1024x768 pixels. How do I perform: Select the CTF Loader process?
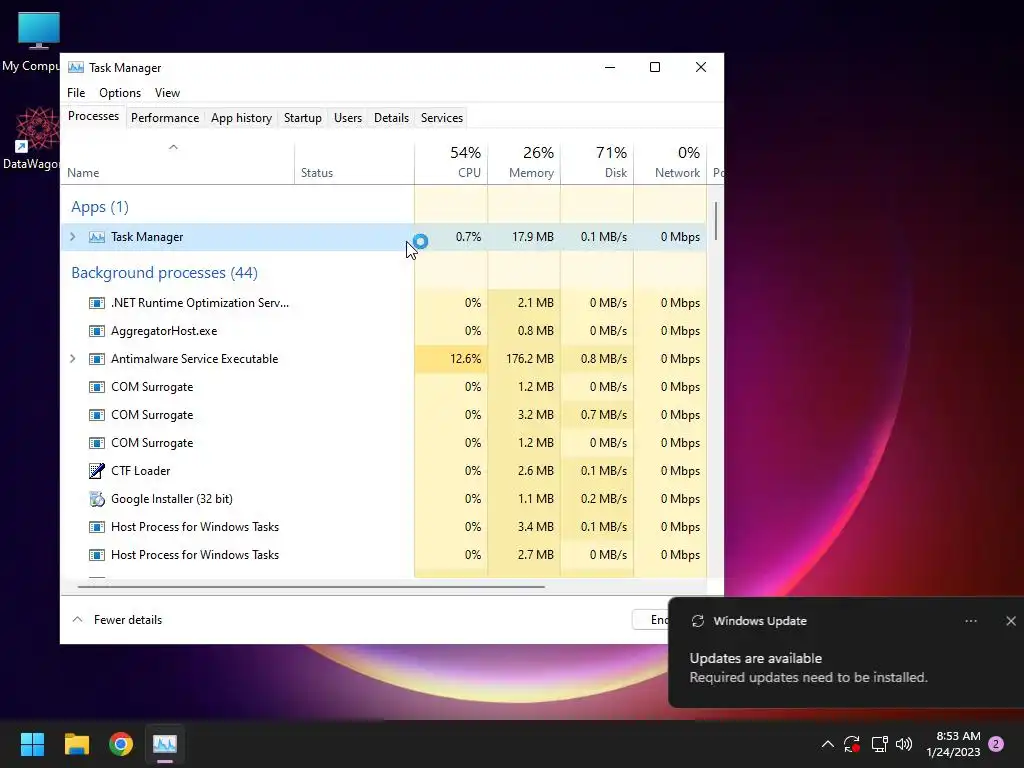click(x=383, y=471)
